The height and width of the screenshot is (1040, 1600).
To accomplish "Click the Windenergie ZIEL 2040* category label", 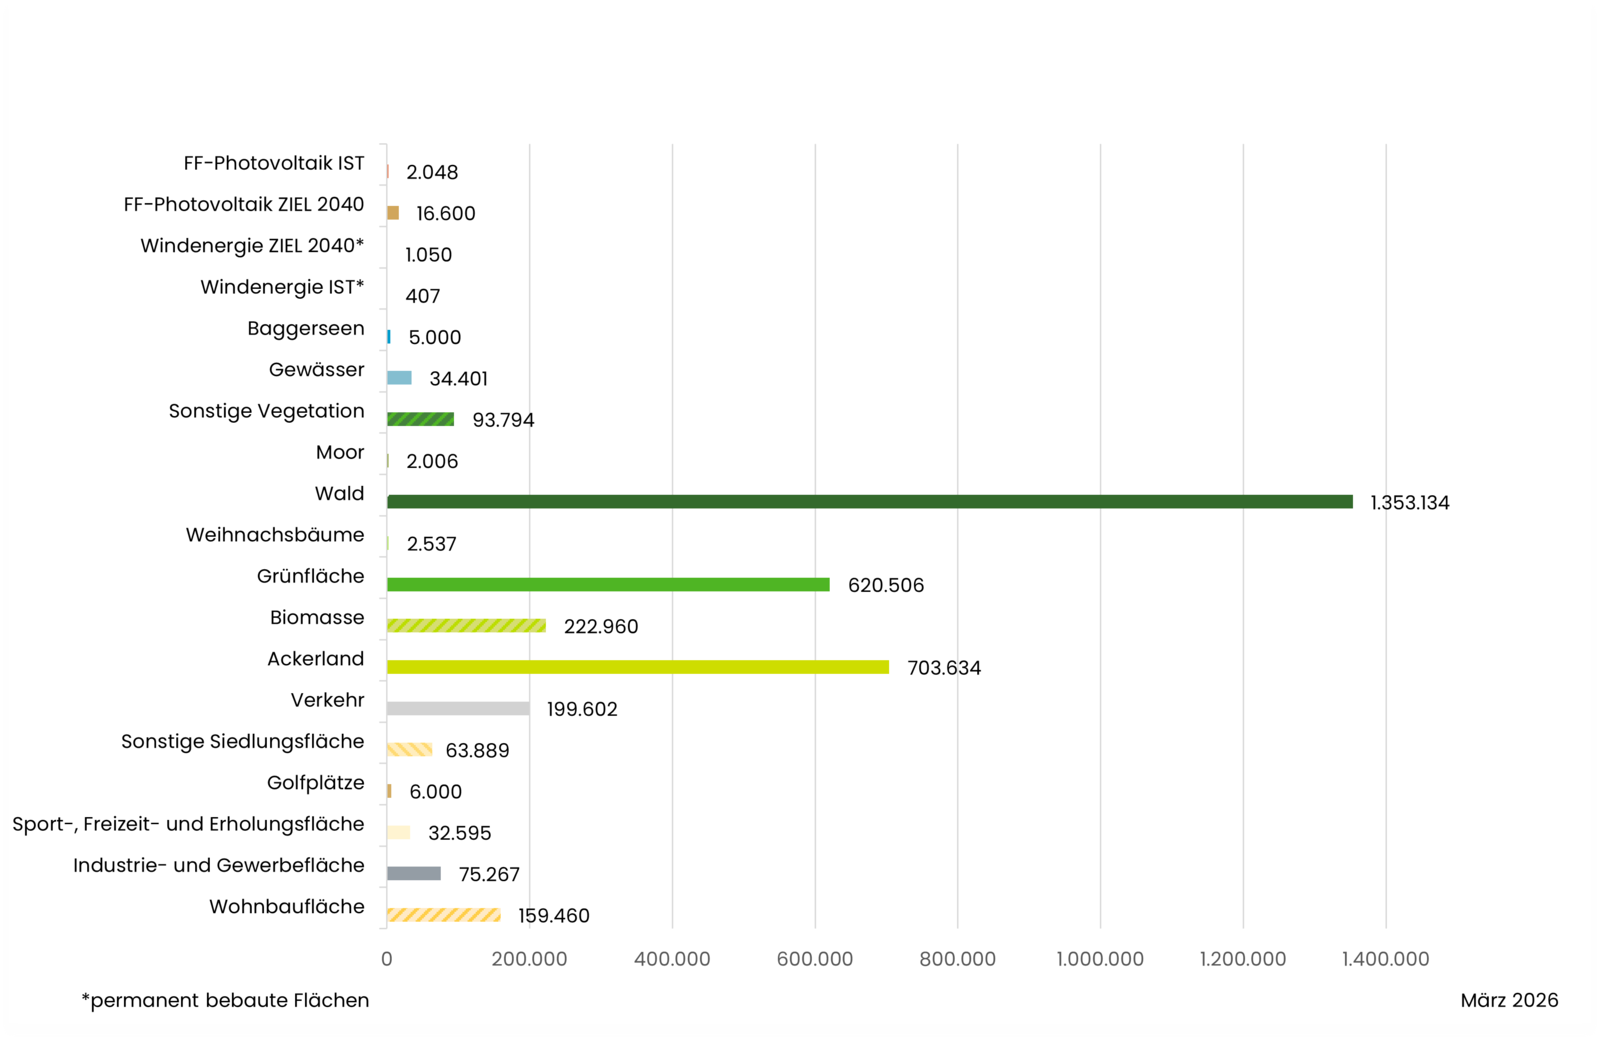I will point(252,246).
